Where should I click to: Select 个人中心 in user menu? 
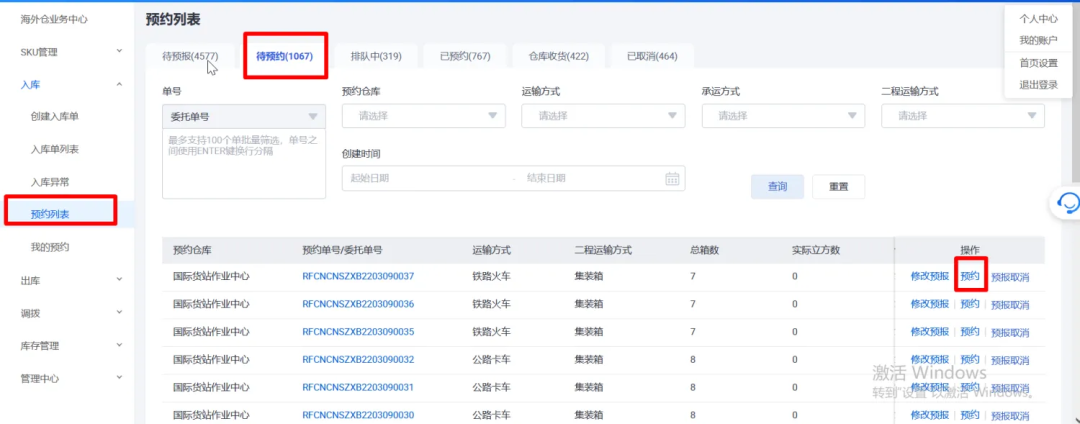coord(1038,19)
